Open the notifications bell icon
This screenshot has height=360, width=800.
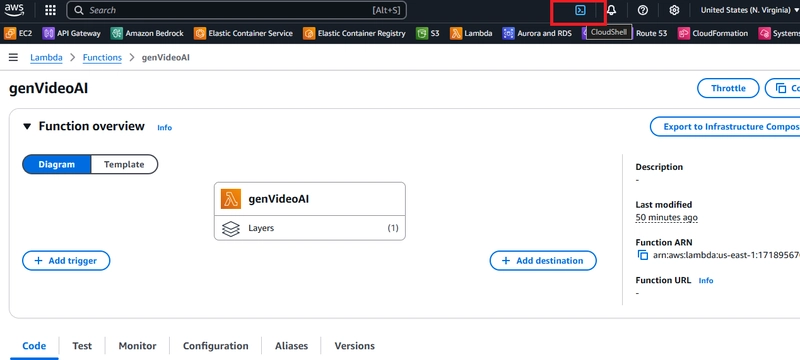pos(611,10)
